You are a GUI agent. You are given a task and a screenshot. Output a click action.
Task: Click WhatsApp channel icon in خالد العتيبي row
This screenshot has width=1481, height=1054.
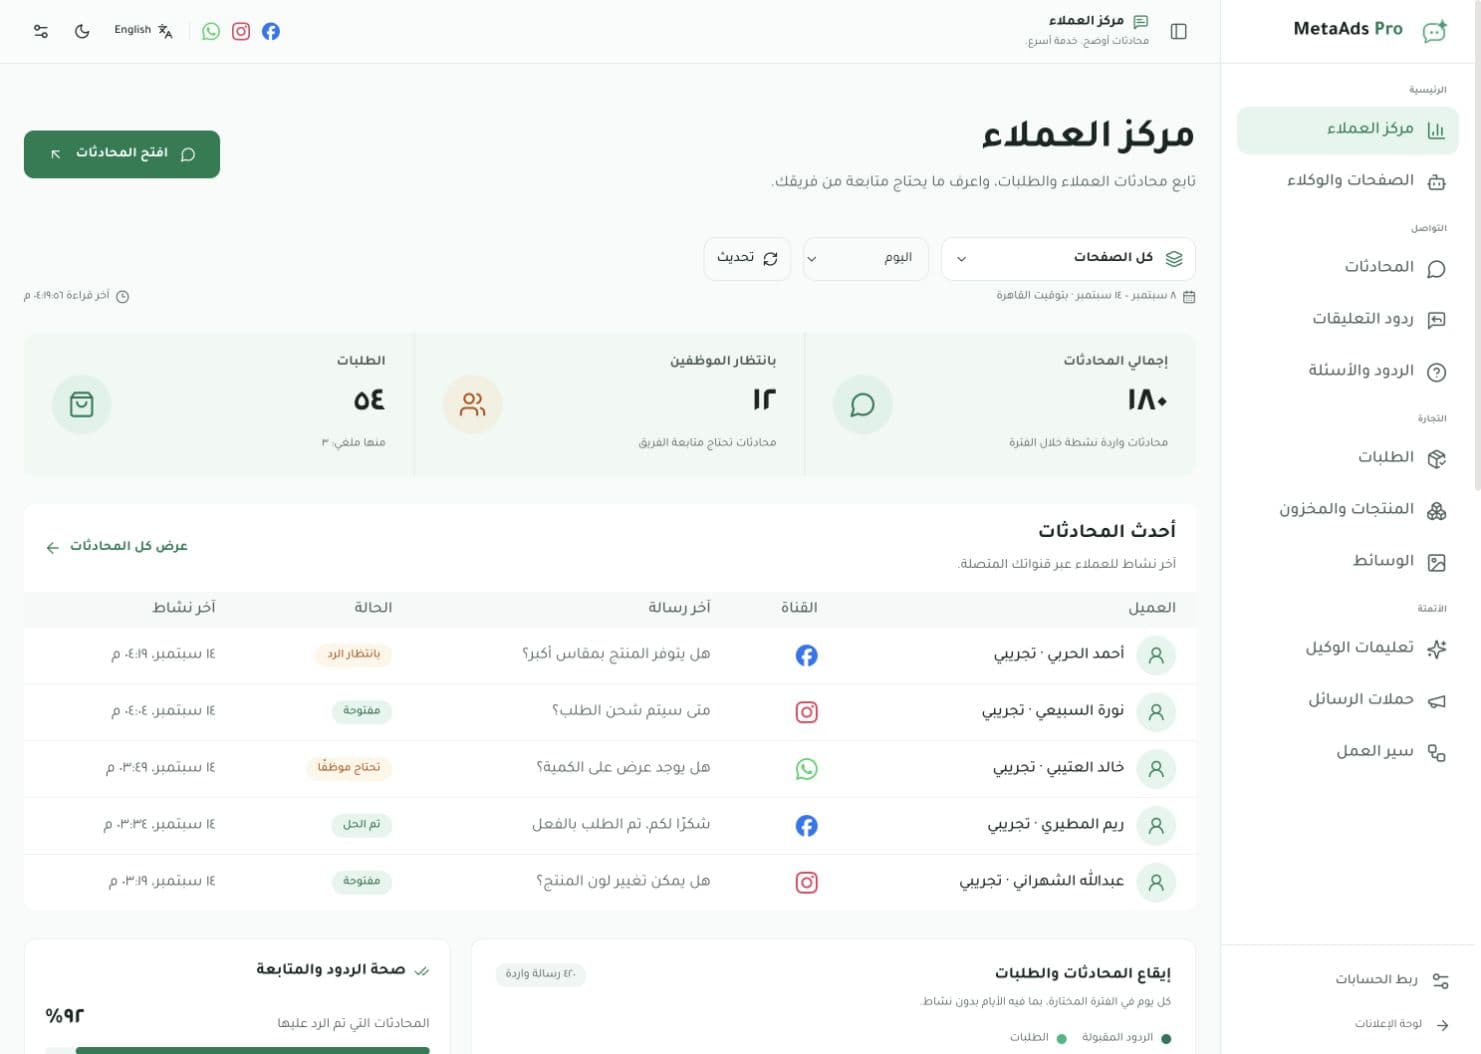pos(806,769)
